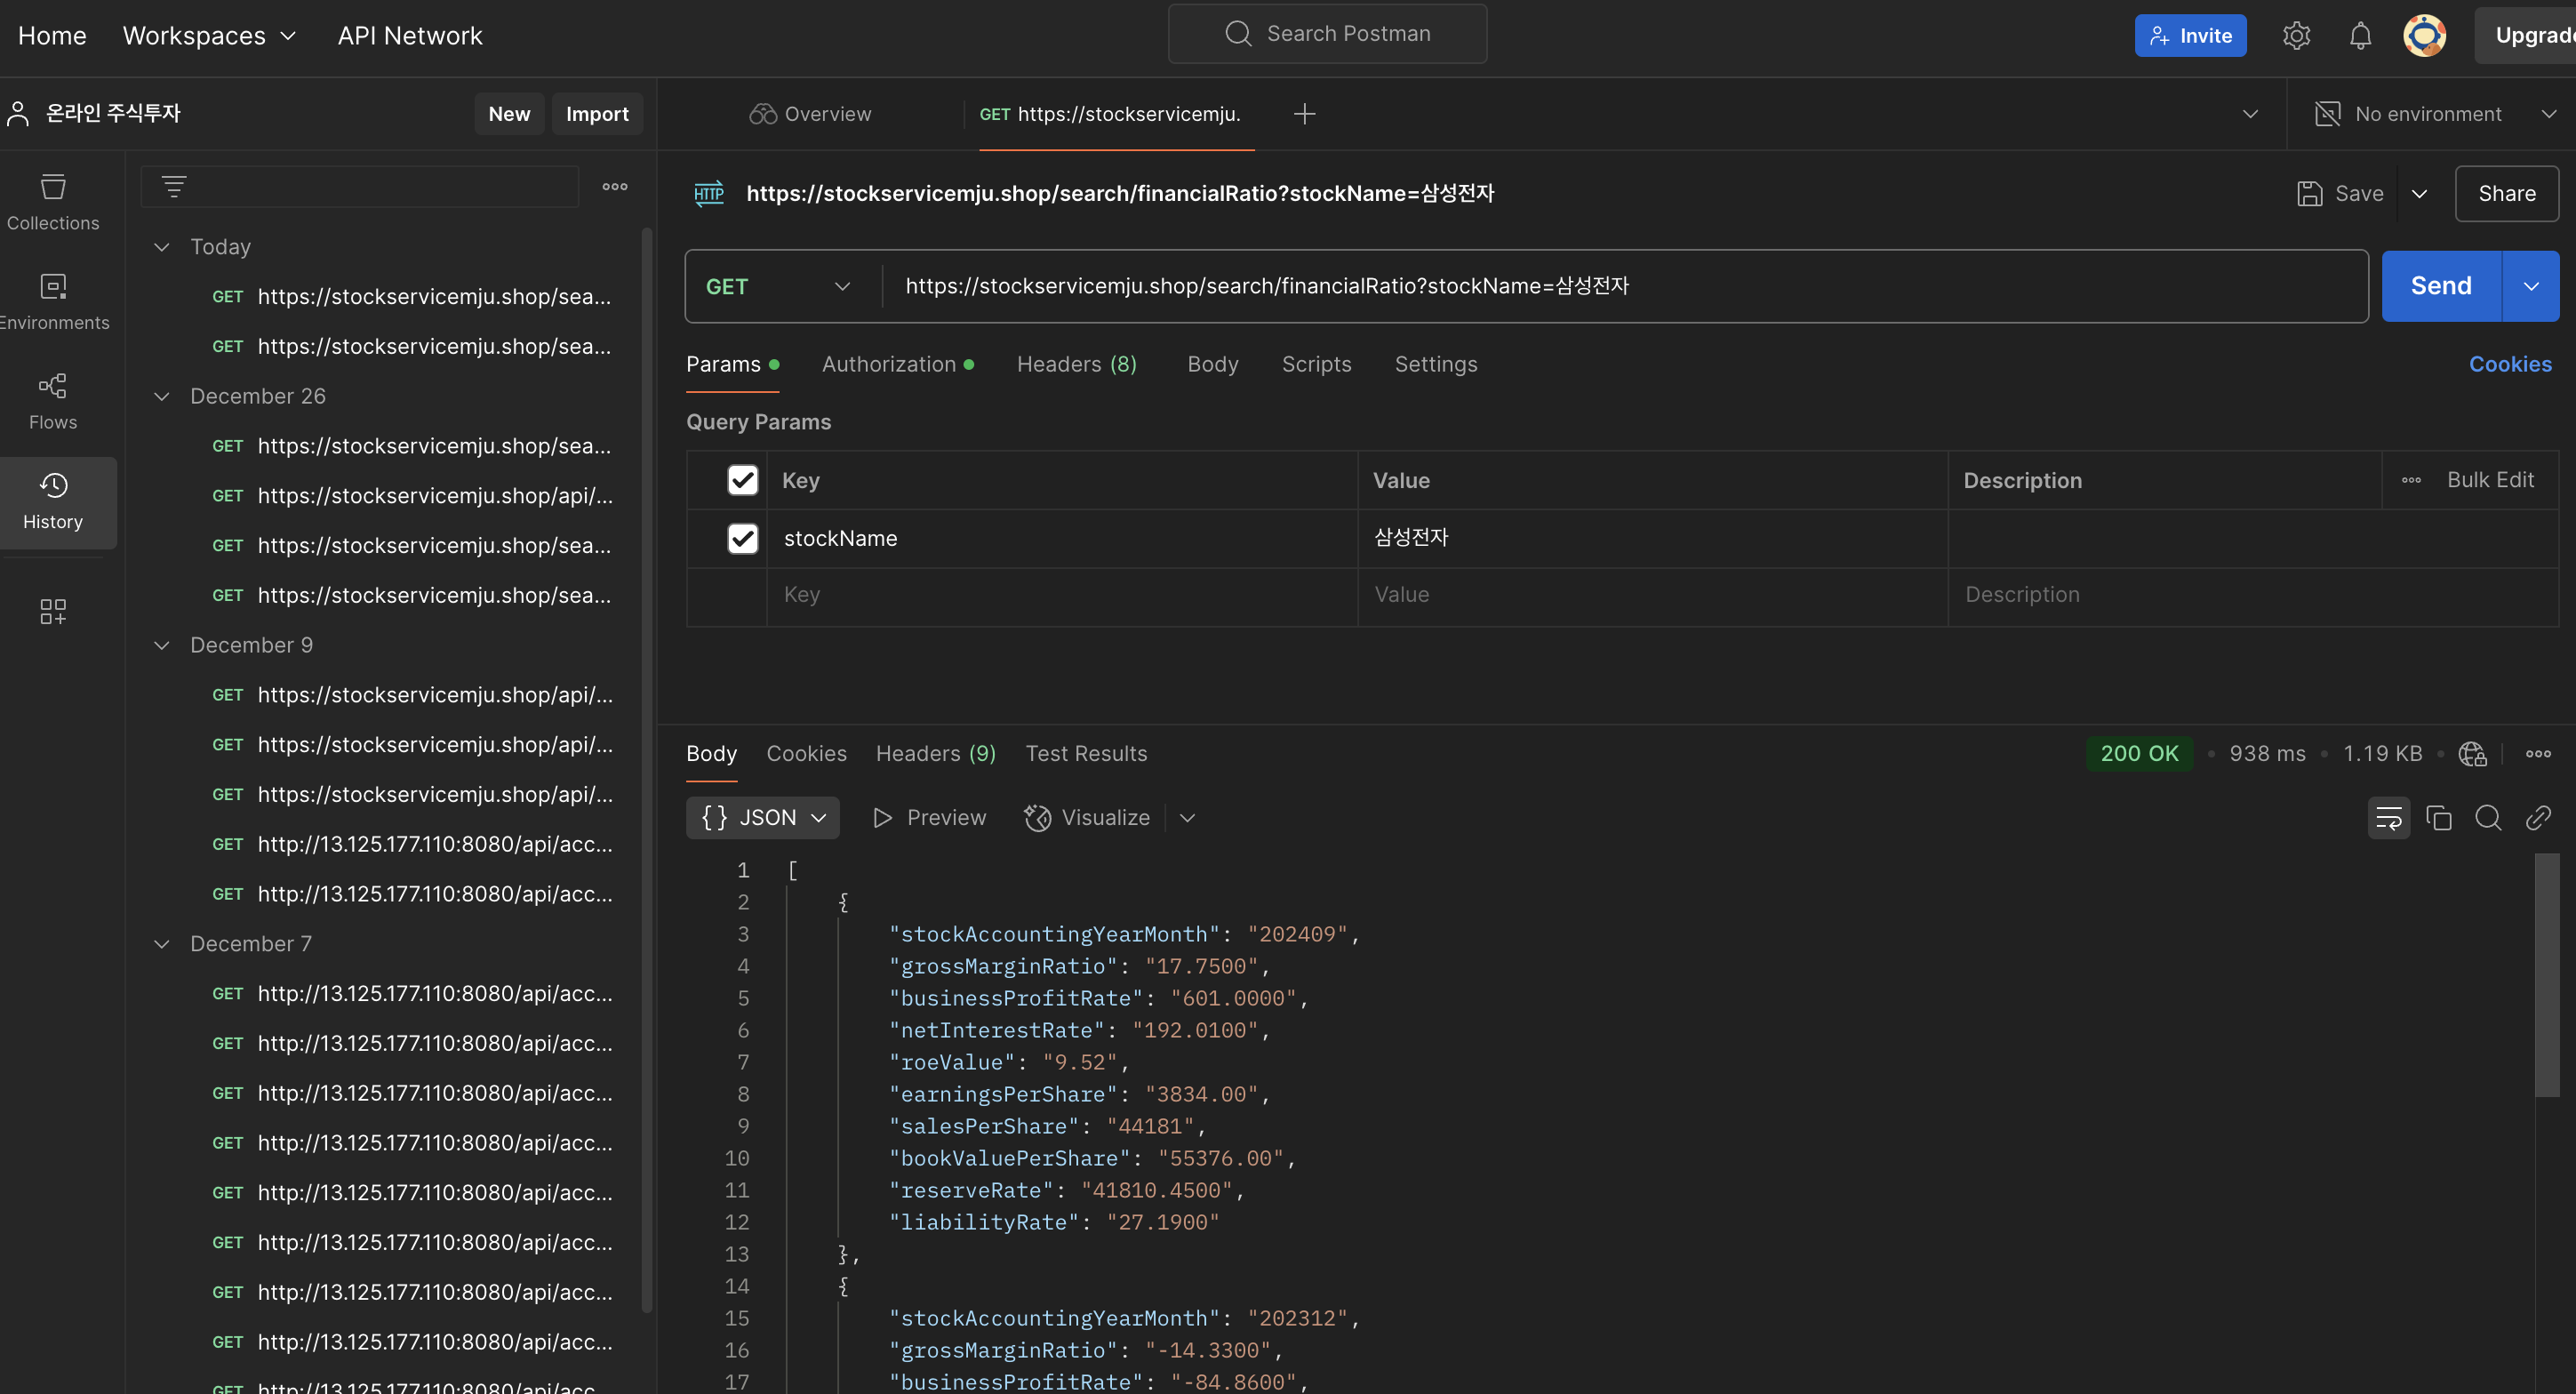Open the tabs overflow chevron
This screenshot has width=2576, height=1394.
(2250, 114)
